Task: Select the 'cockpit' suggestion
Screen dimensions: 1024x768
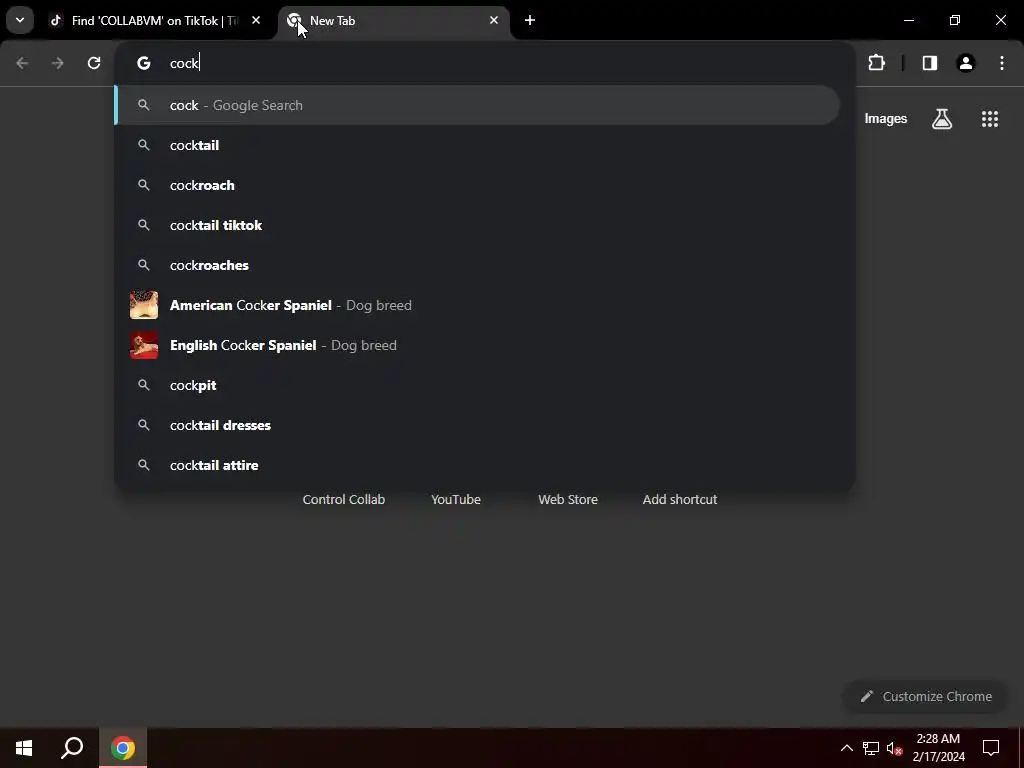Action: pos(477,385)
